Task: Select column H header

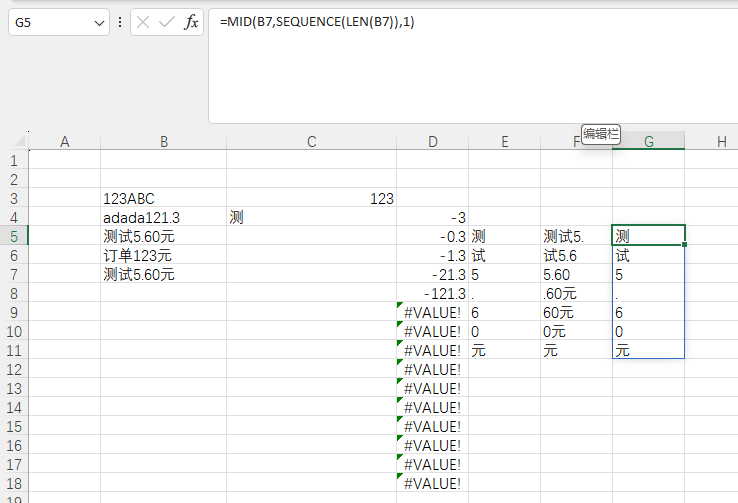Action: [722, 141]
